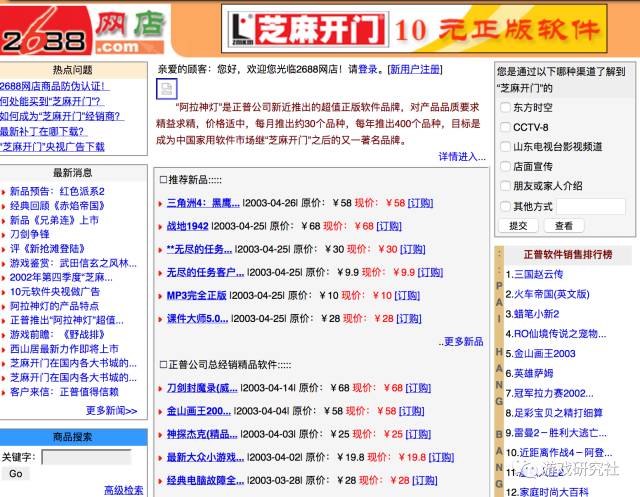This screenshot has width=640, height=497.
Task: Open the 新用户注册 registration link
Action: (415, 69)
